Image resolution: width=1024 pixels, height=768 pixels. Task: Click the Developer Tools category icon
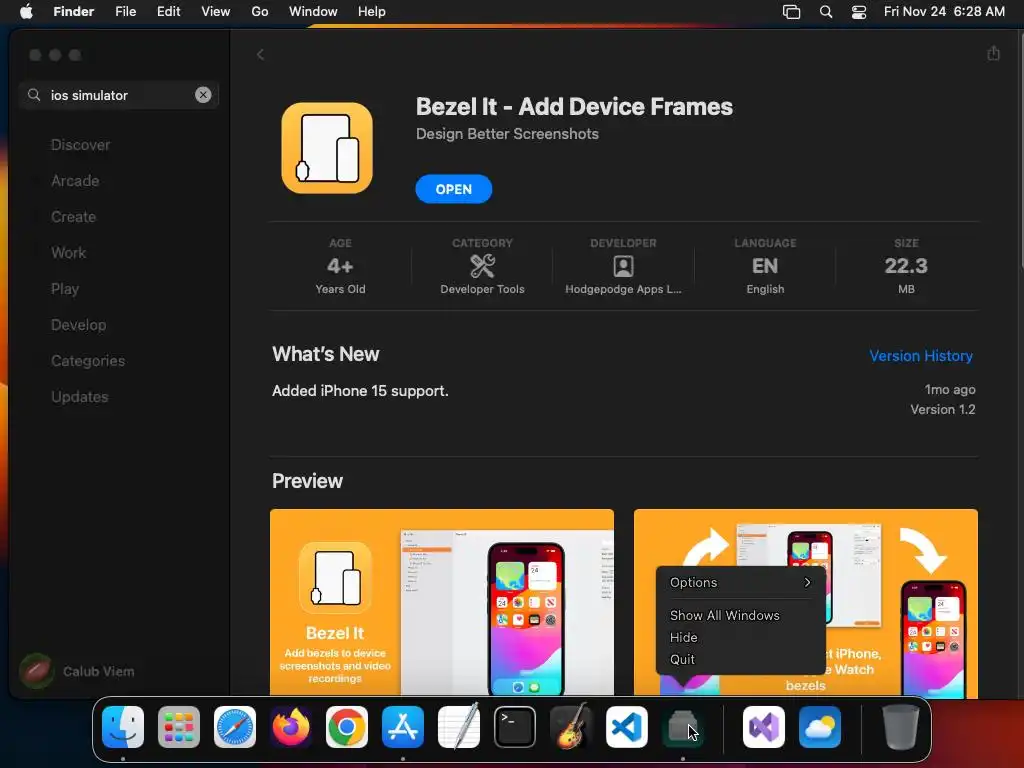tap(483, 266)
